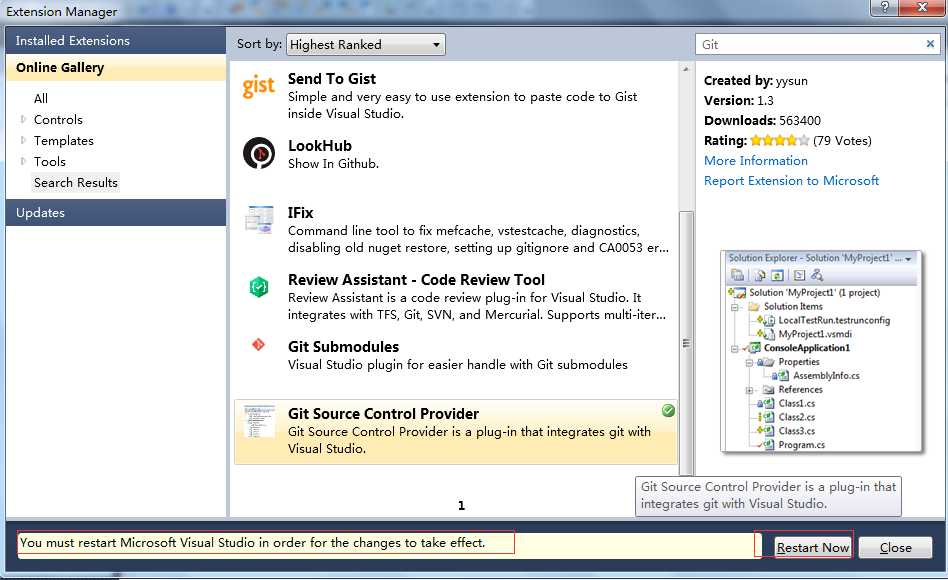Screen dimensions: 948x580
Task: Open the Updates section
Action: pyautogui.click(x=115, y=213)
